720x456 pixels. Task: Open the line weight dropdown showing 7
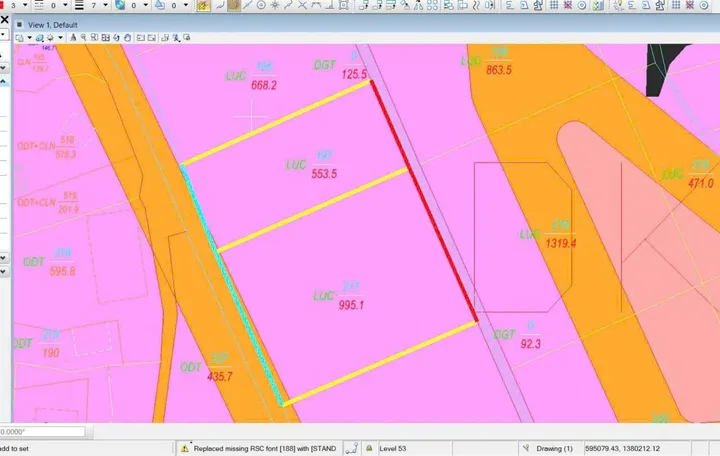click(x=105, y=5)
